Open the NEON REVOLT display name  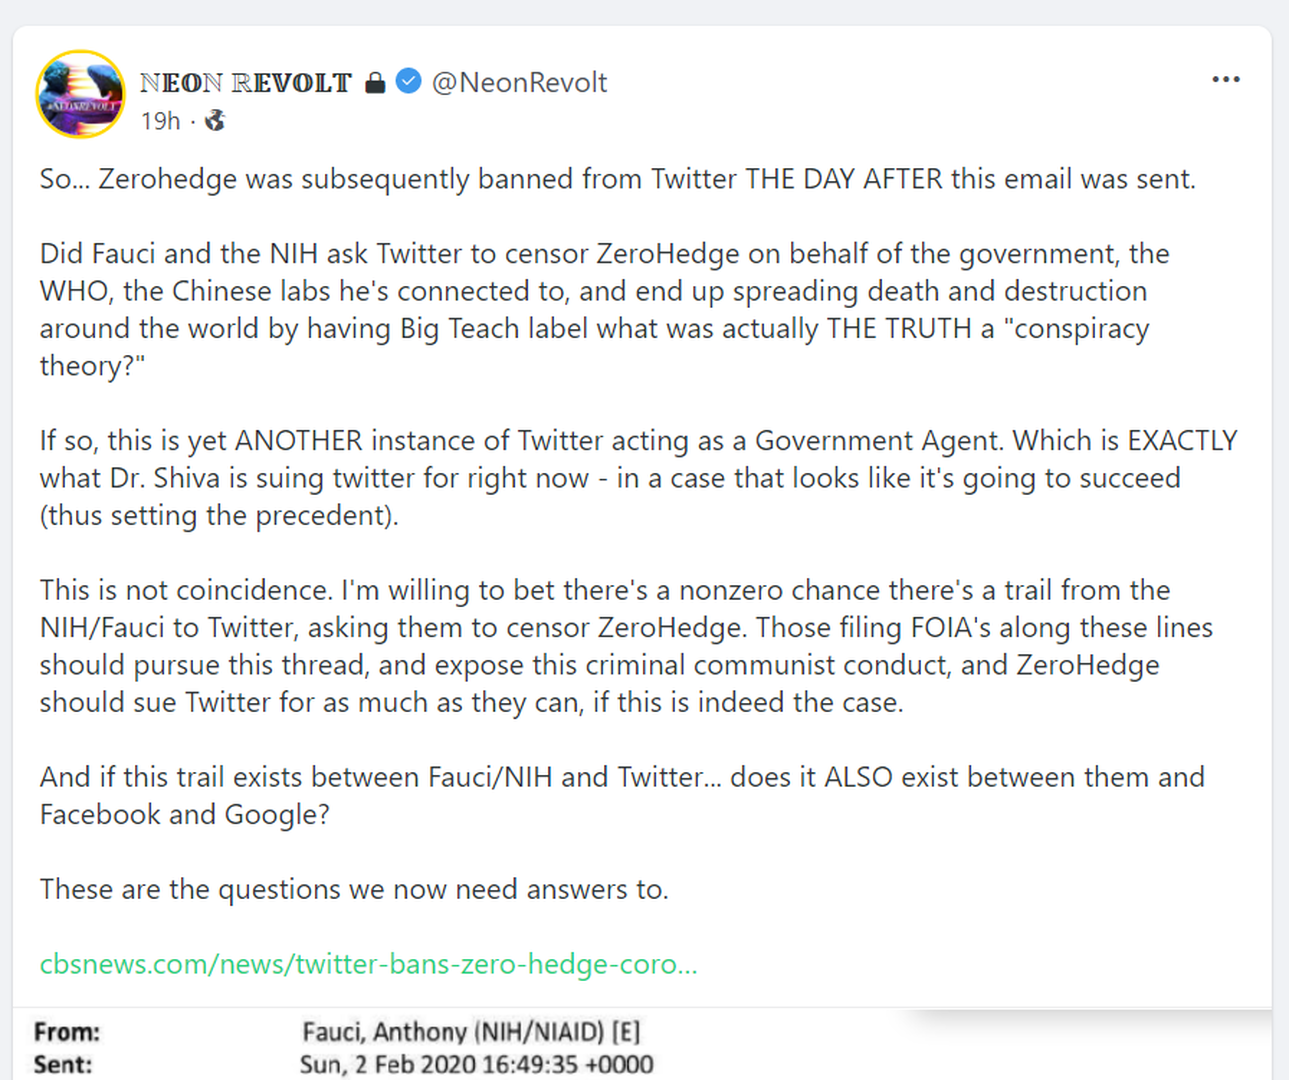point(246,82)
